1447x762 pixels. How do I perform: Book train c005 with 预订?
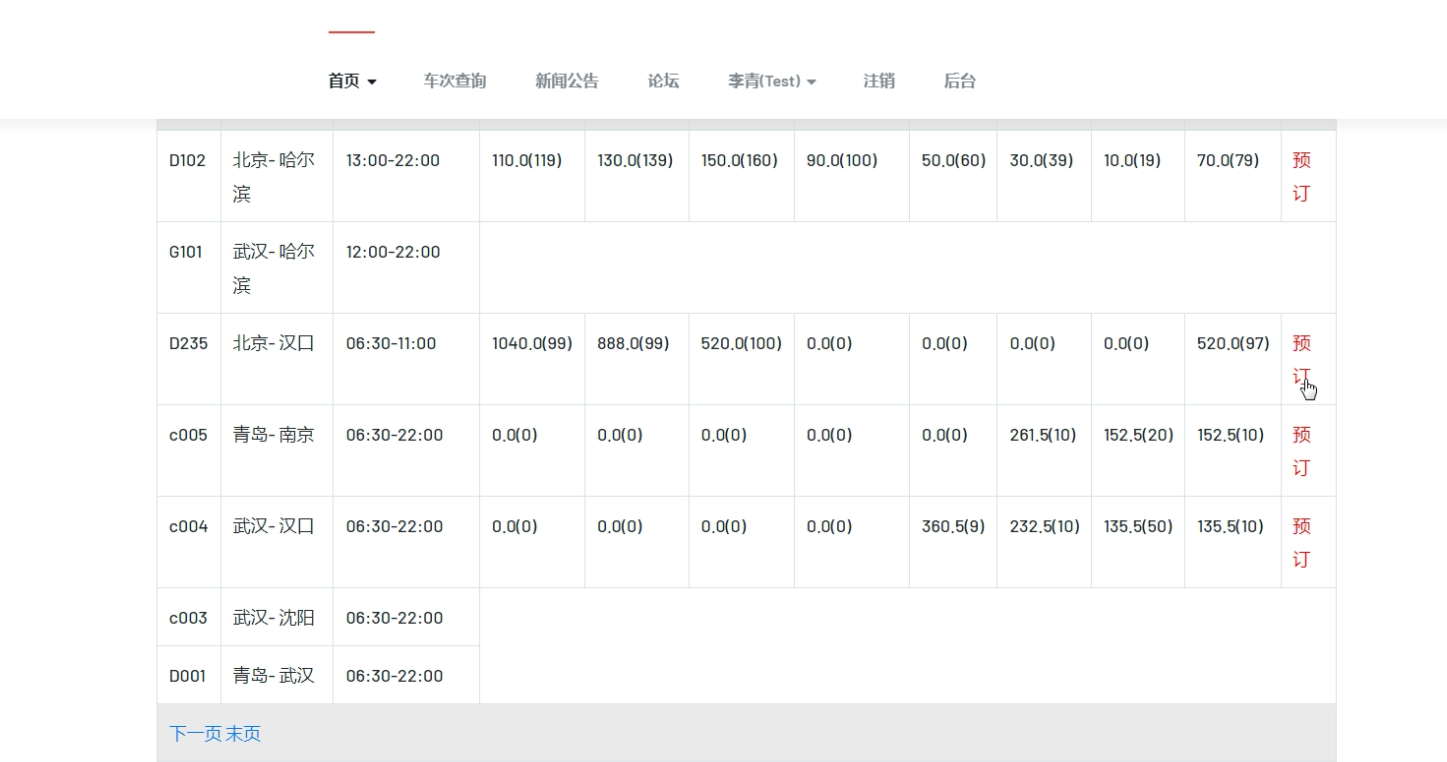tap(1301, 451)
